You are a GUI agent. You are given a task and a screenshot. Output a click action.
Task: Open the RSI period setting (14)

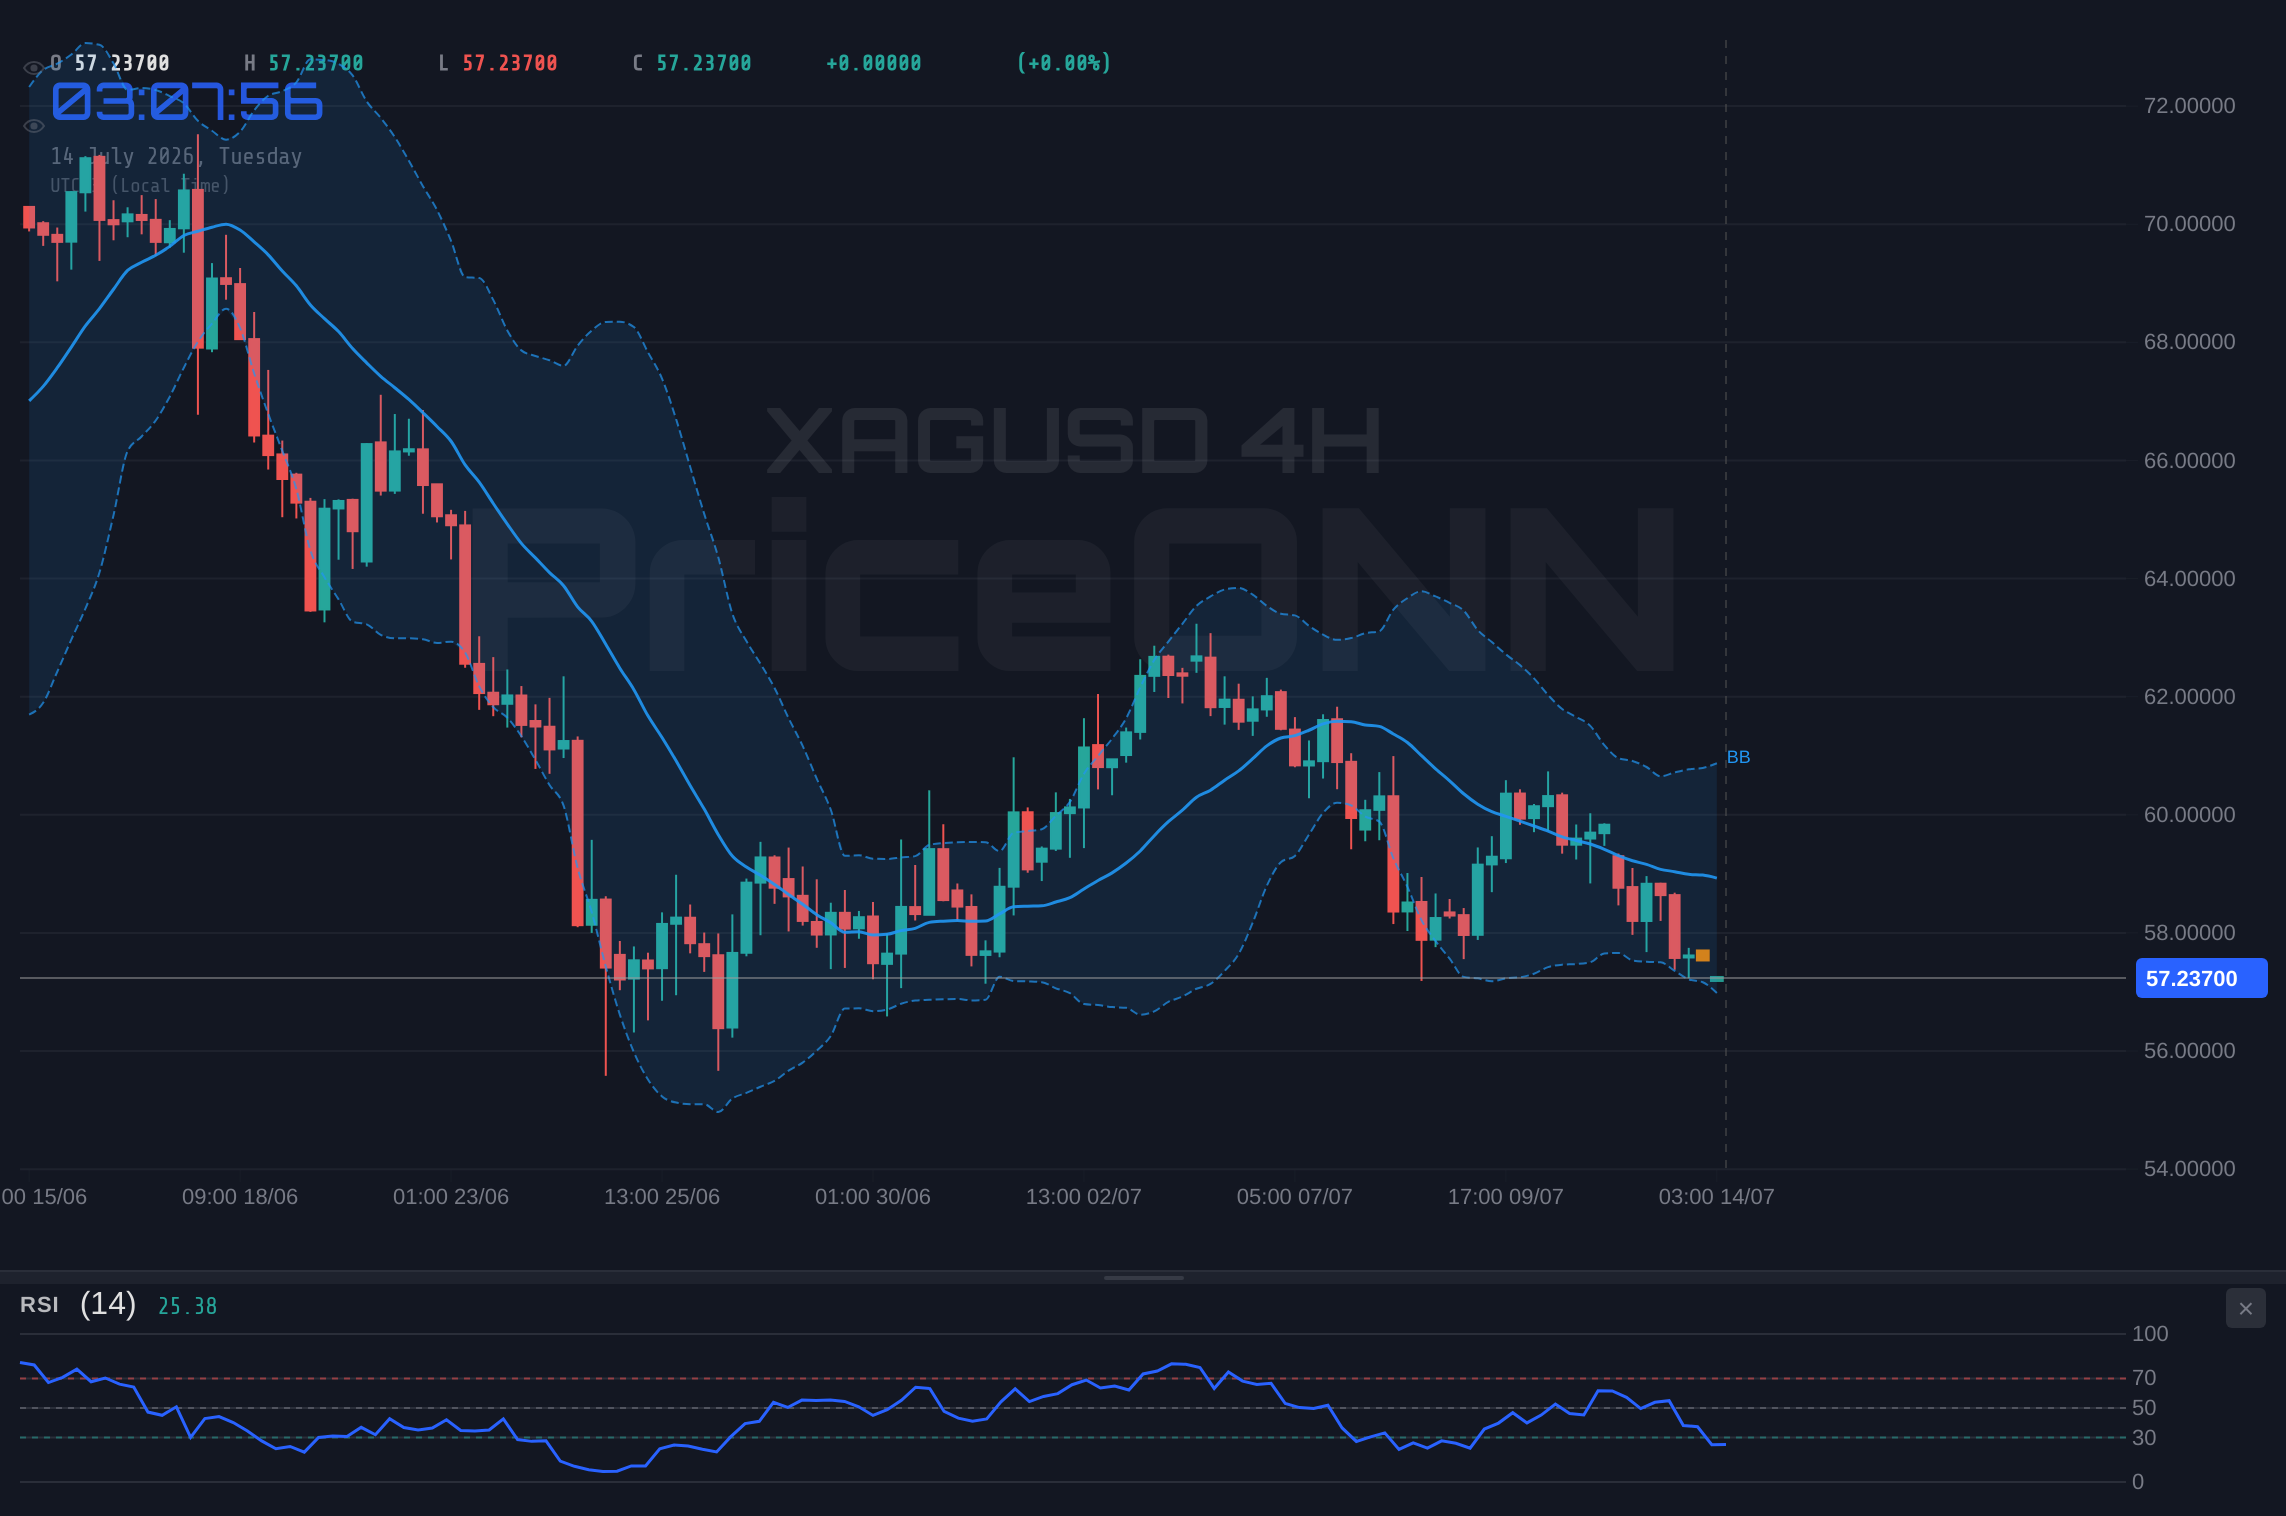(108, 1304)
